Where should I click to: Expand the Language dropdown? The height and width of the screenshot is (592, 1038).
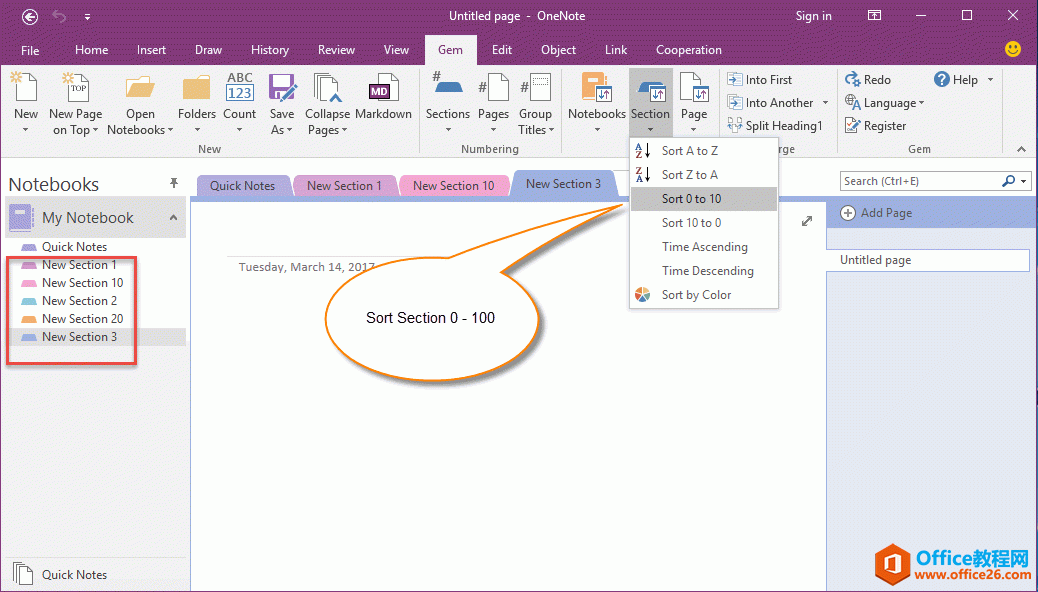[x=884, y=102]
